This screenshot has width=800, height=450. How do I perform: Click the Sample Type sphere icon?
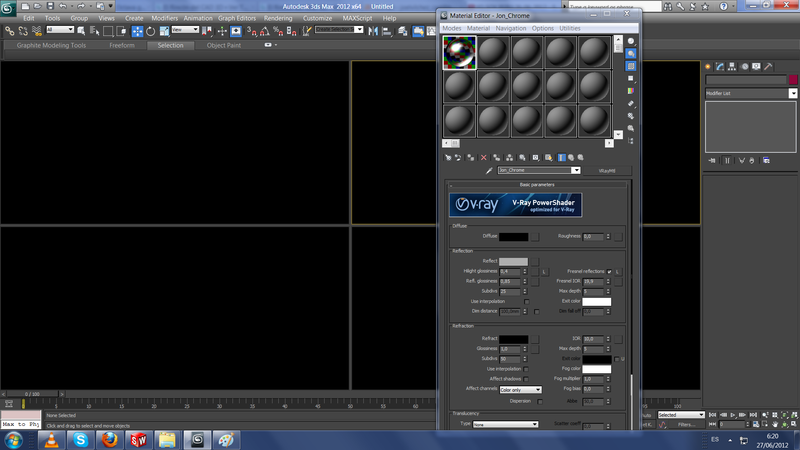[x=631, y=41]
